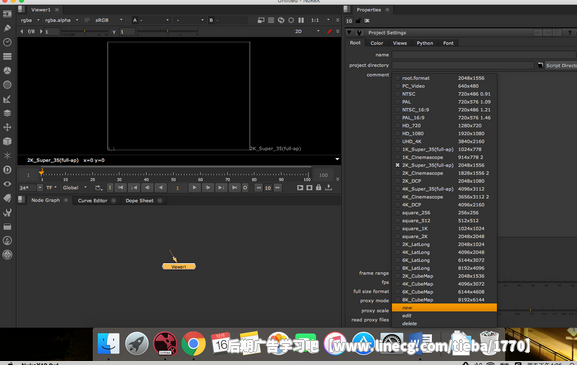The width and height of the screenshot is (577, 365).
Task: Open the Global frame range dropdown
Action: pyautogui.click(x=75, y=188)
